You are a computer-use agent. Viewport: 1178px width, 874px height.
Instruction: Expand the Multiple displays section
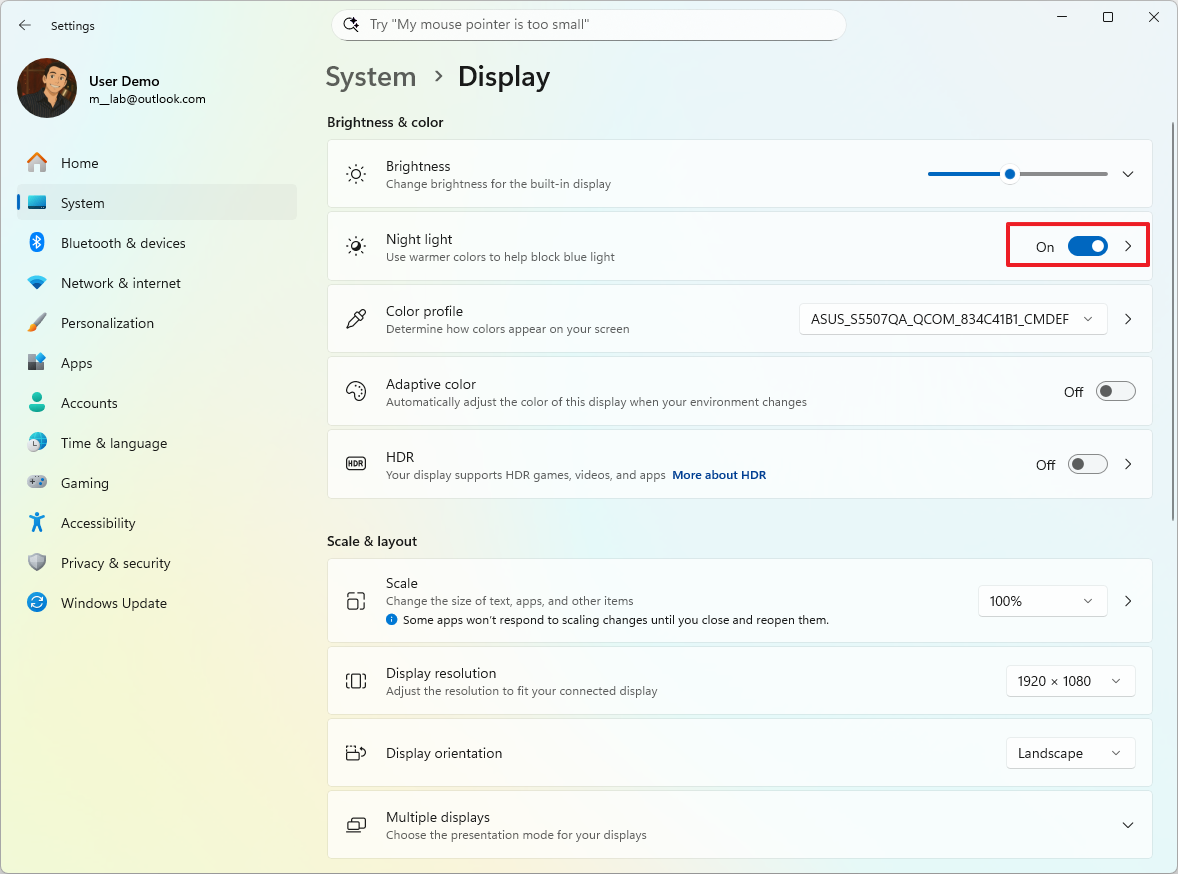1128,824
